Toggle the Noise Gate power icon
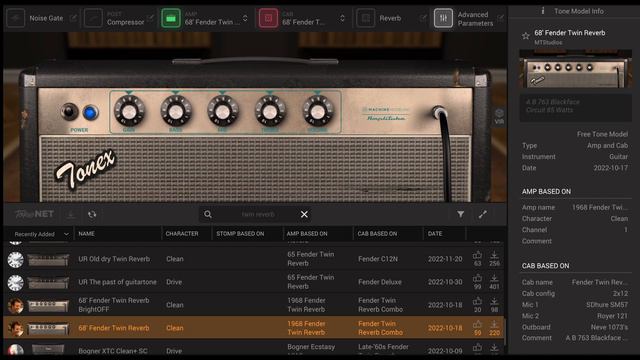The image size is (640, 360). point(16,18)
